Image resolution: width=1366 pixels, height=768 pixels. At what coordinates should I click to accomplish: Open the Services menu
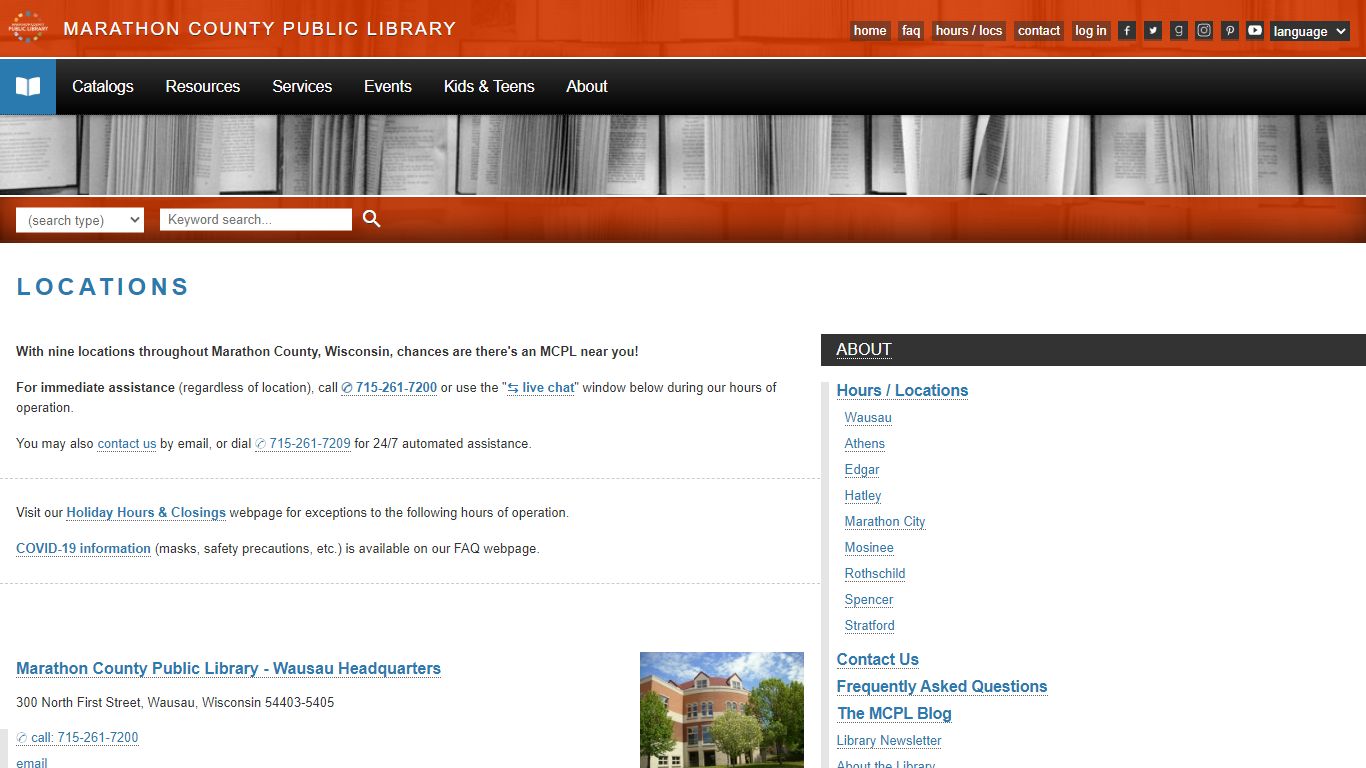[x=302, y=86]
